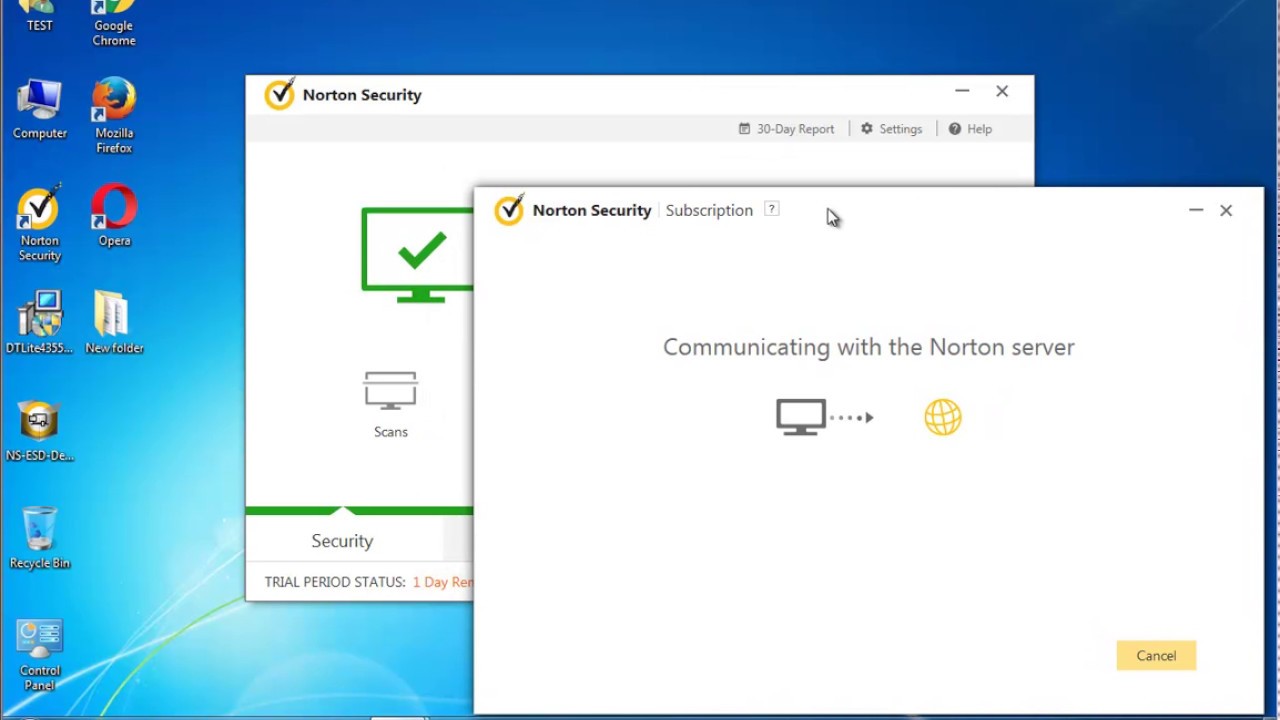Cancel the server communication
The height and width of the screenshot is (720, 1280).
click(x=1156, y=656)
